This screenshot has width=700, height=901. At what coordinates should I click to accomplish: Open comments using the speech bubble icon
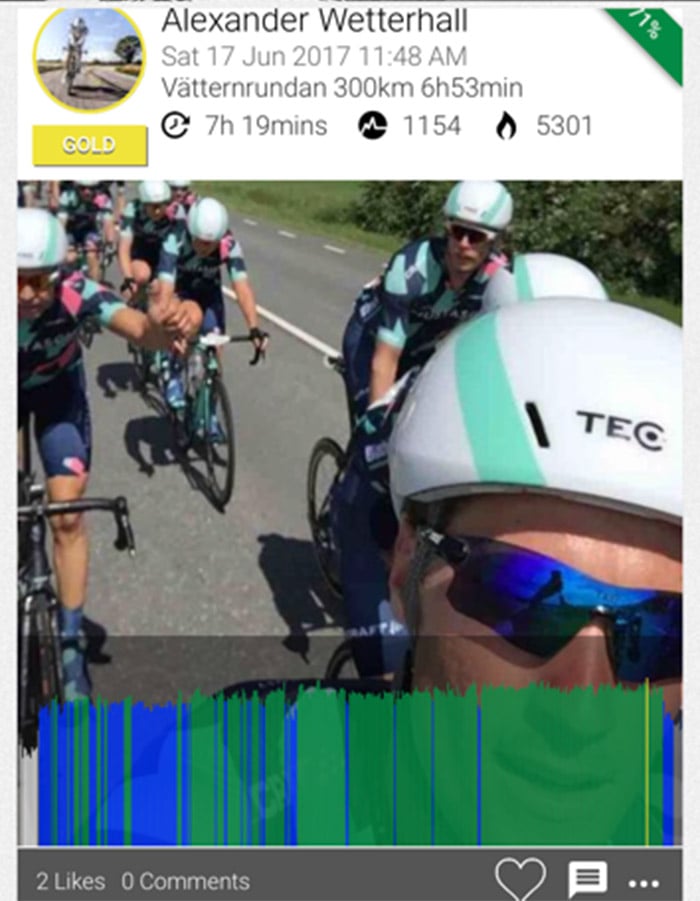coord(587,880)
